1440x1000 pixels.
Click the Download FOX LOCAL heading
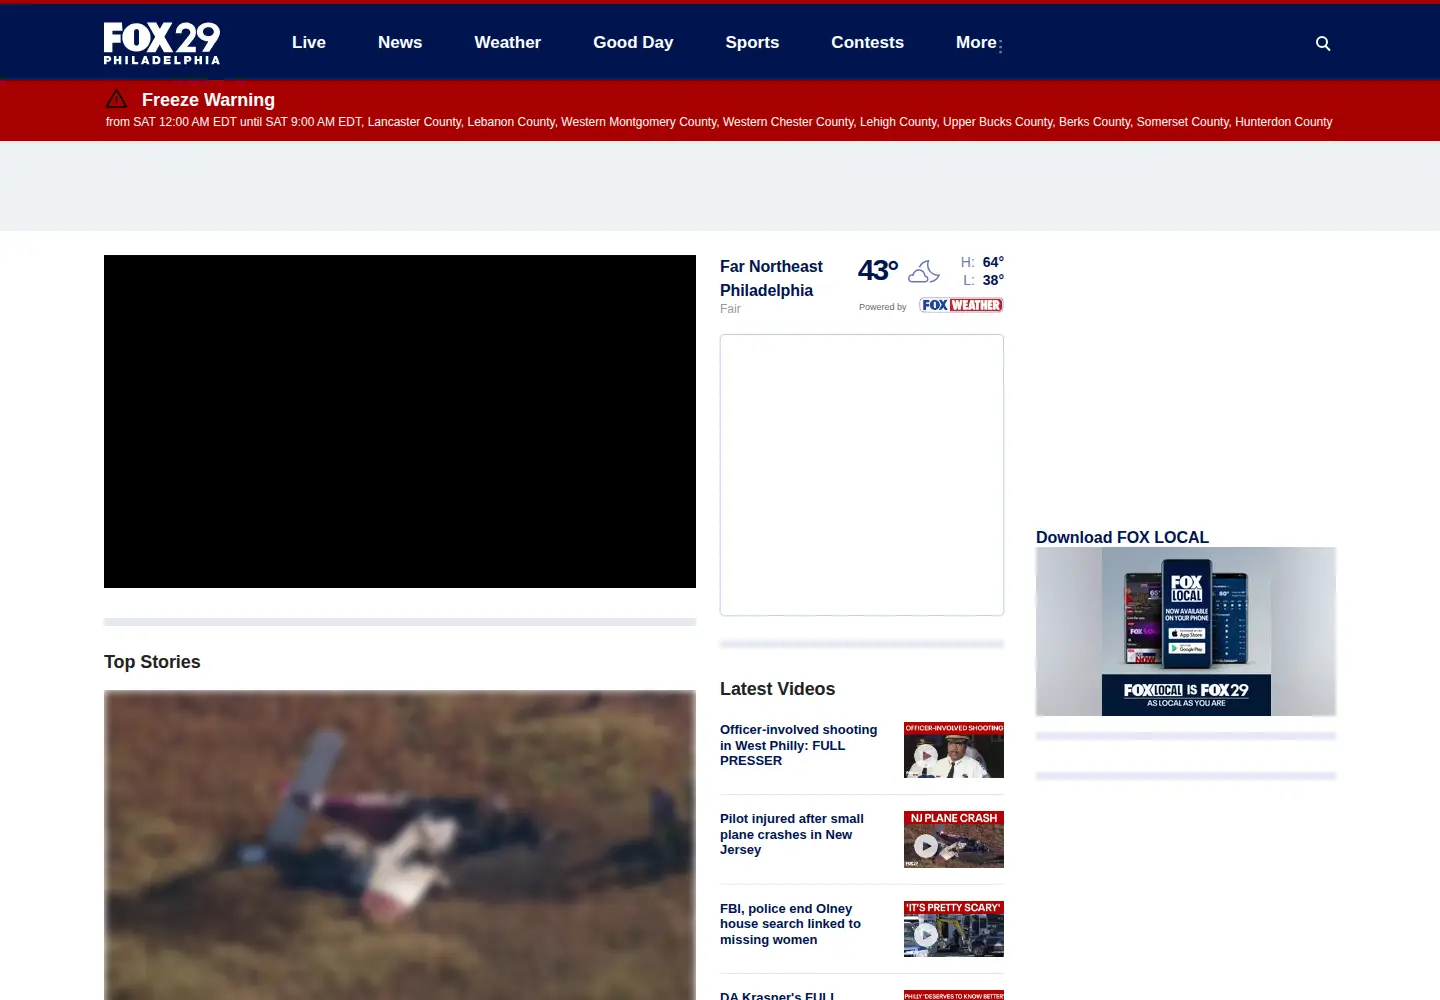click(1122, 537)
